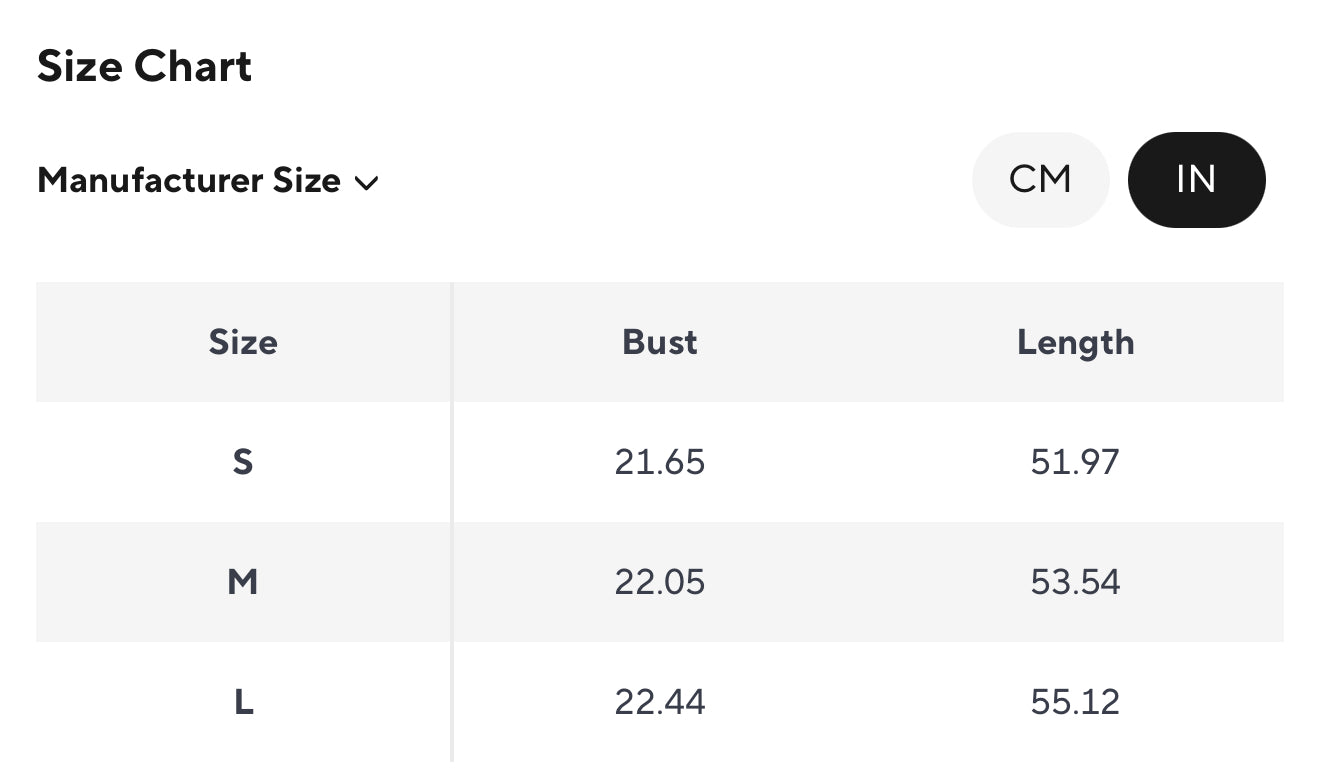Select the 55.12 length cell
This screenshot has width=1320, height=770.
click(x=1075, y=702)
